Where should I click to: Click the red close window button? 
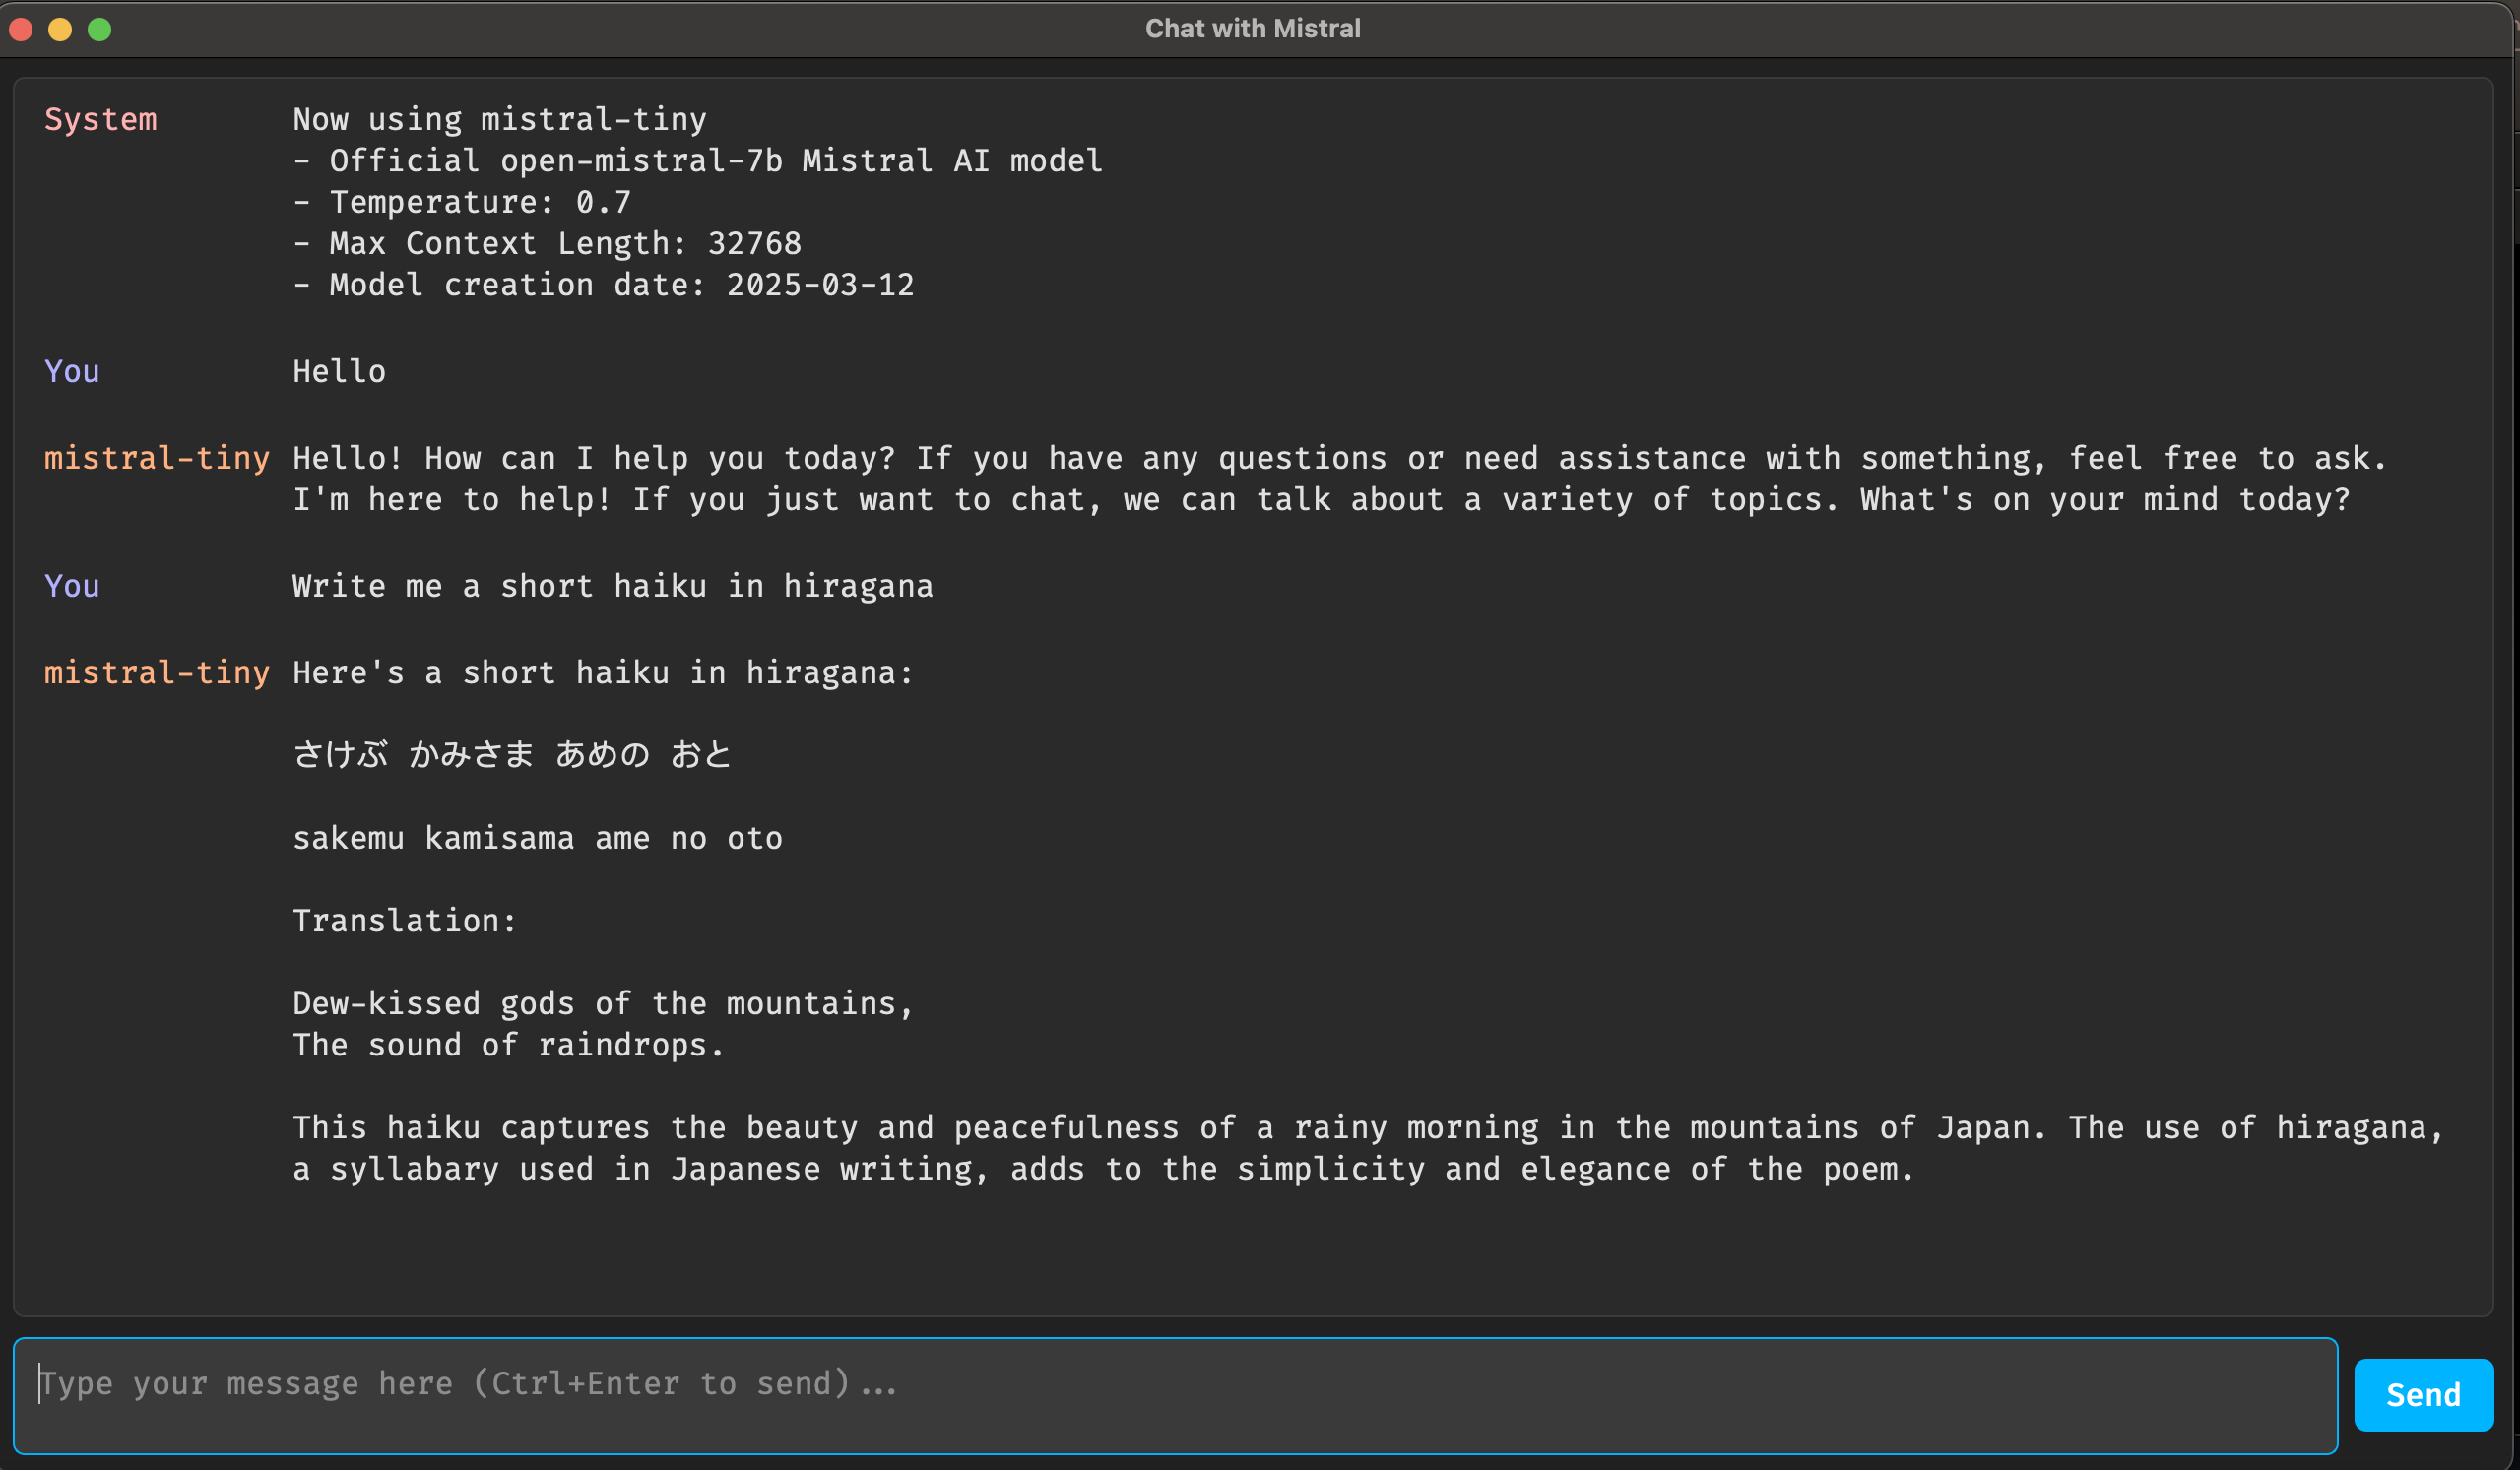[21, 29]
